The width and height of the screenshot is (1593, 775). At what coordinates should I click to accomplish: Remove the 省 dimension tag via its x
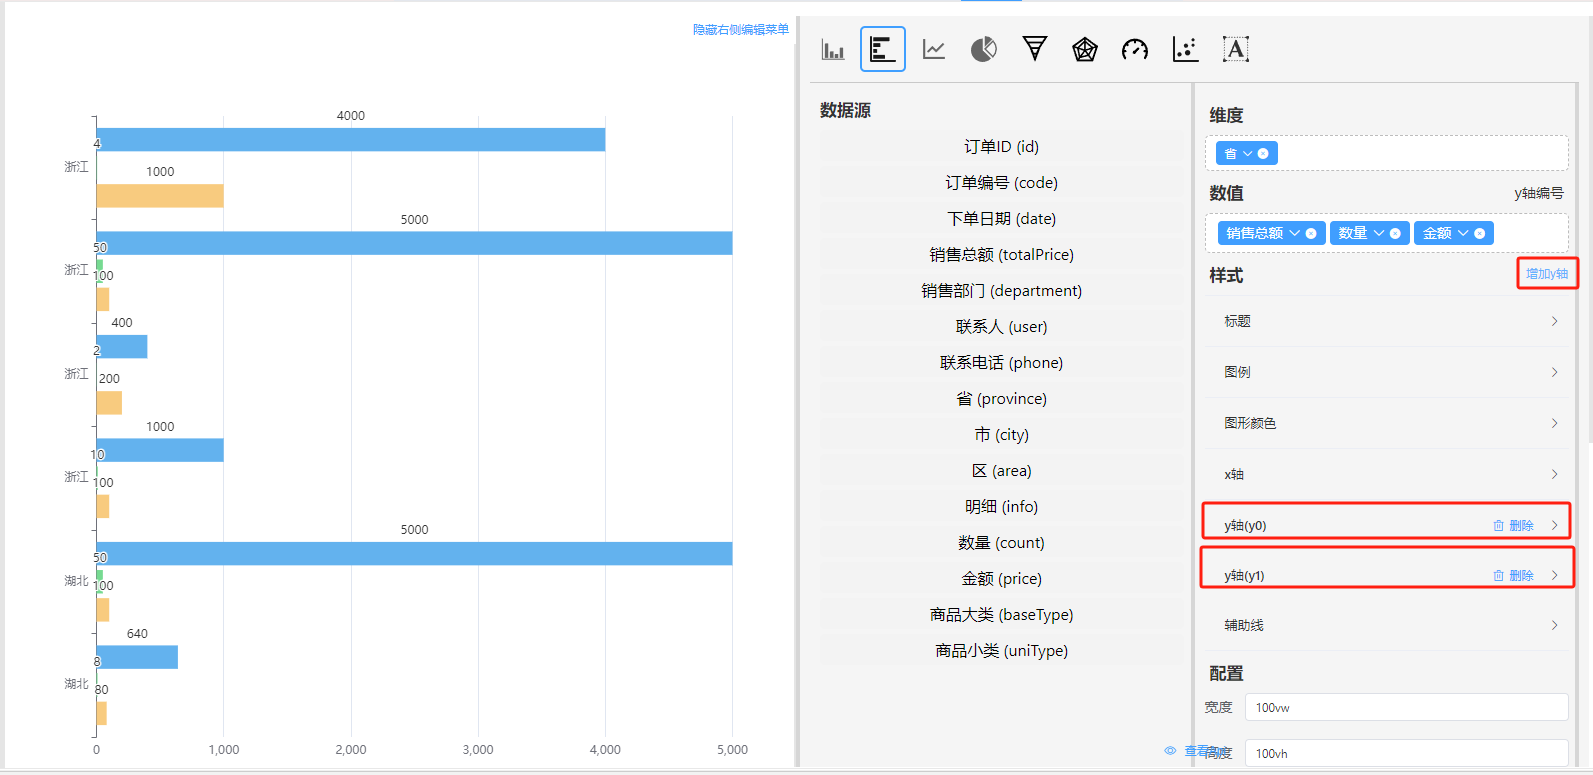[x=1263, y=154]
